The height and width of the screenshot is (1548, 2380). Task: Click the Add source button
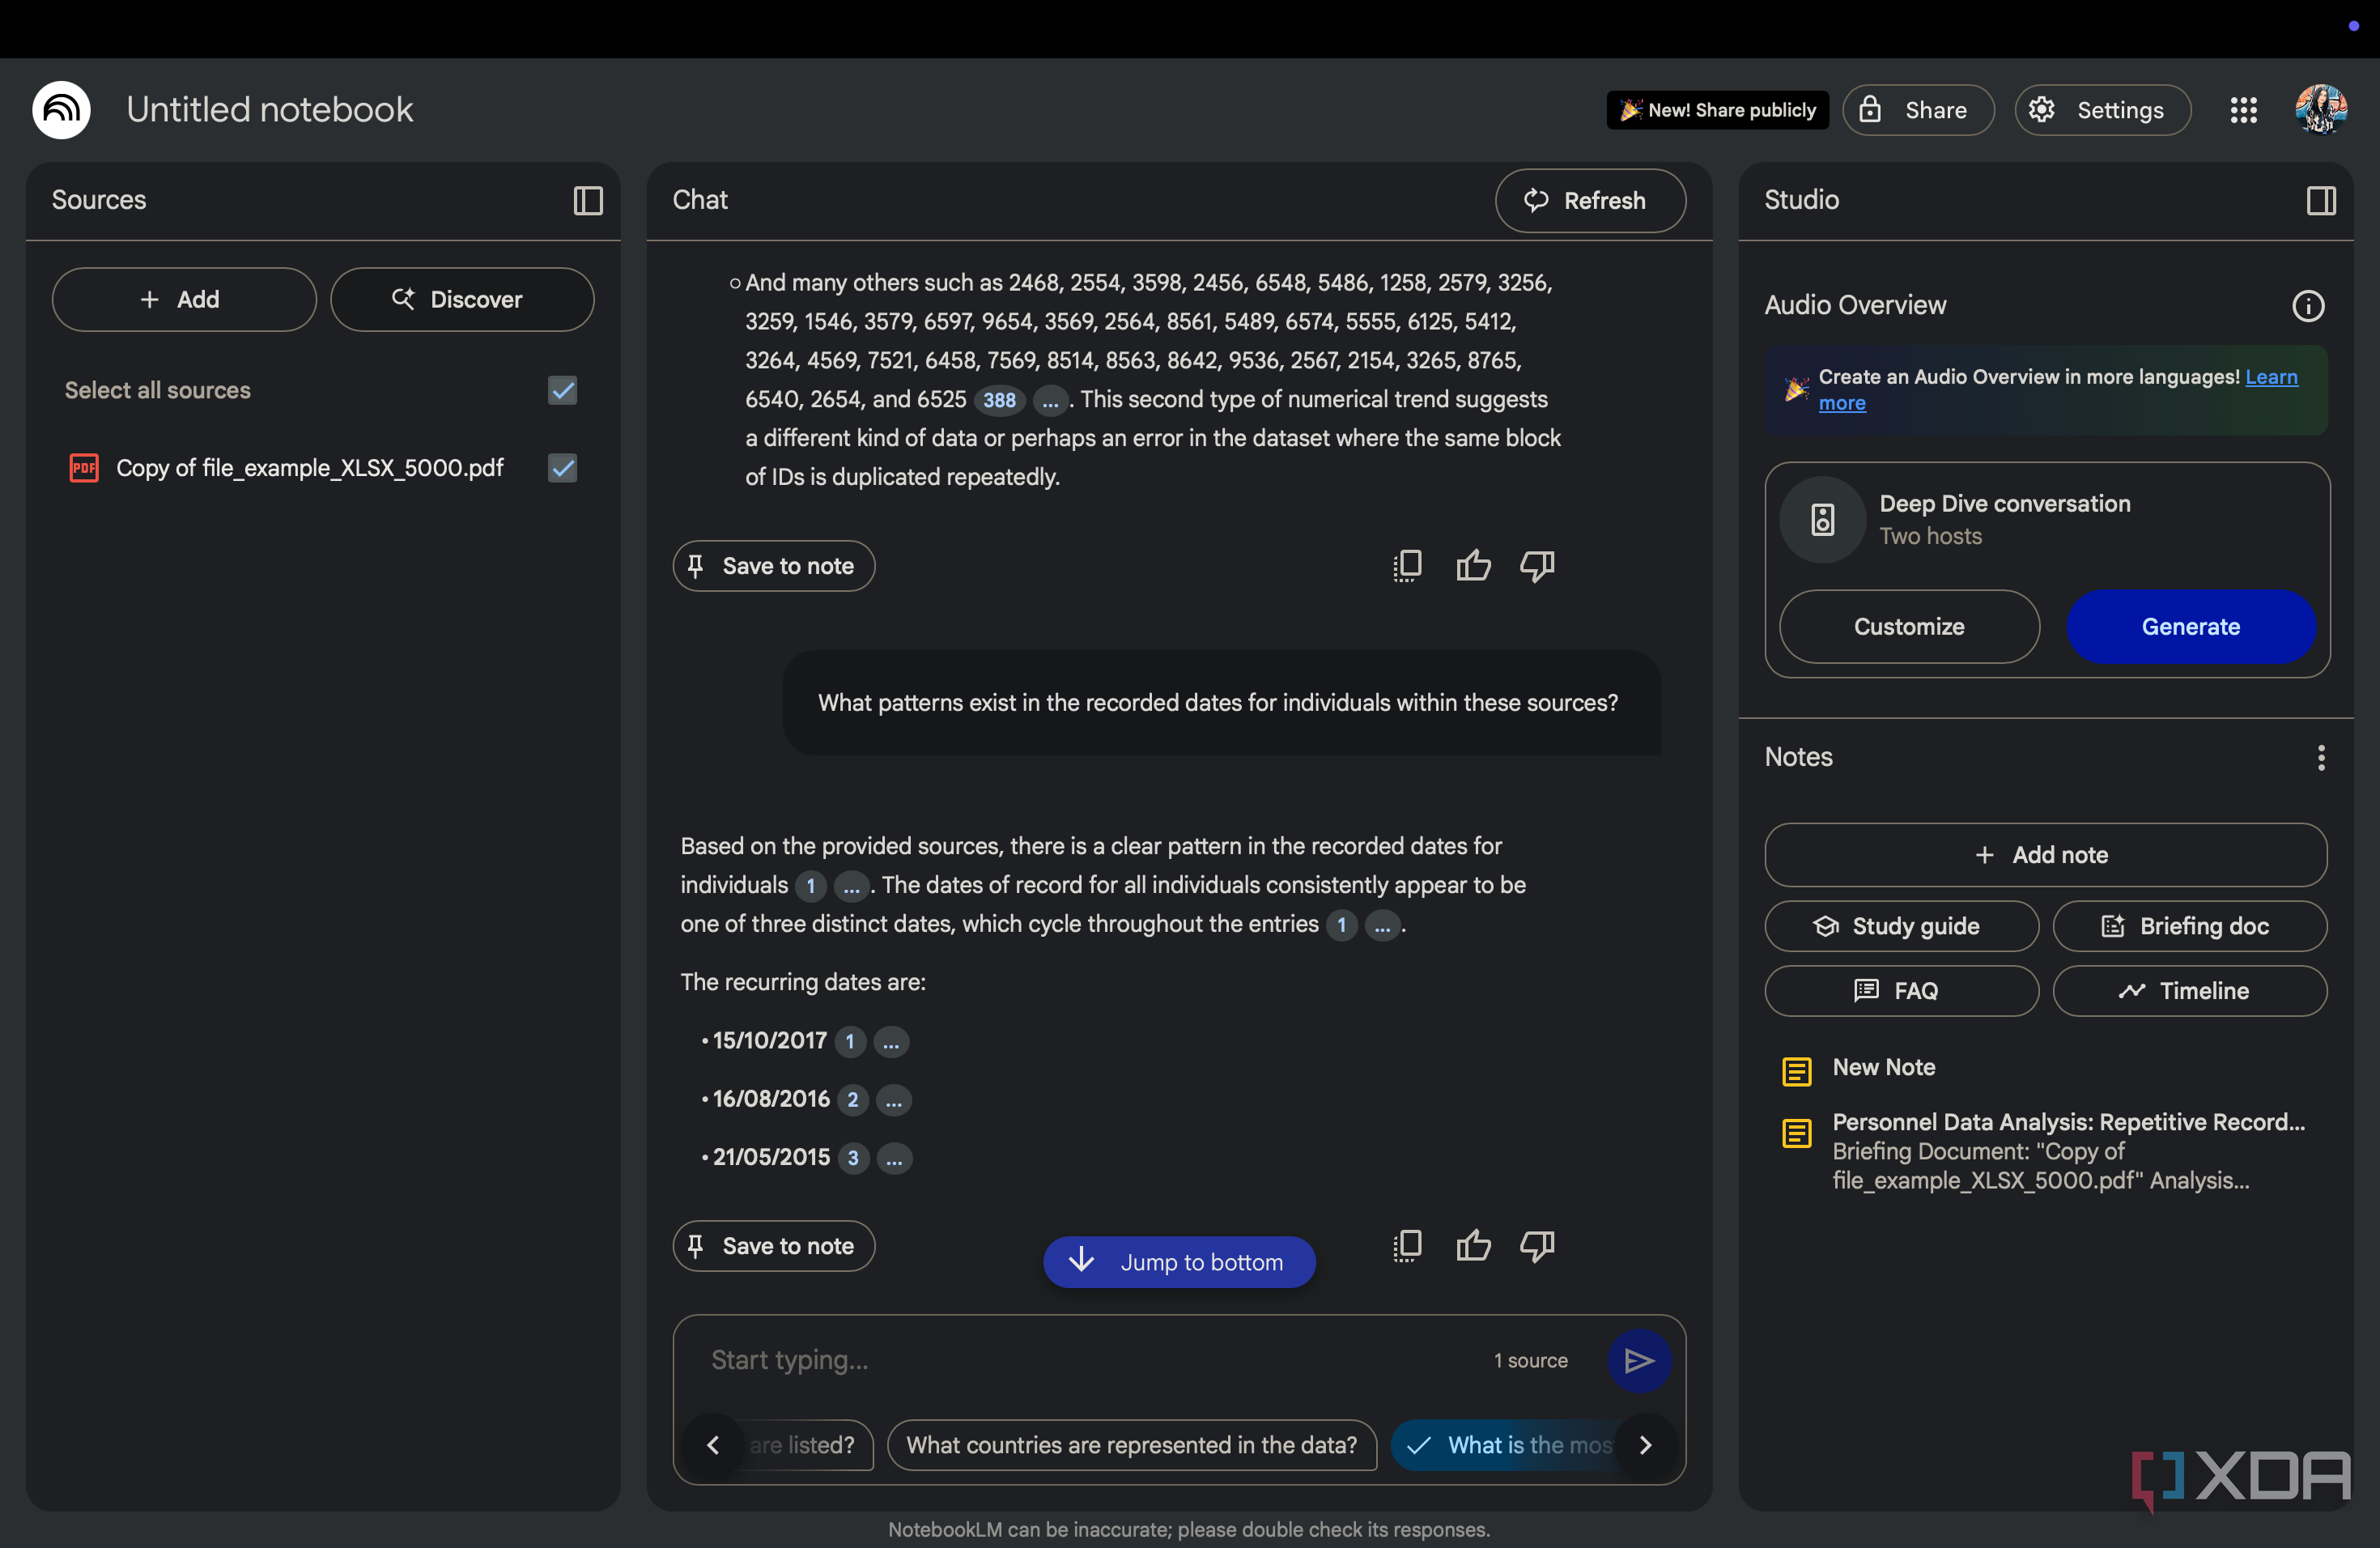pyautogui.click(x=184, y=300)
